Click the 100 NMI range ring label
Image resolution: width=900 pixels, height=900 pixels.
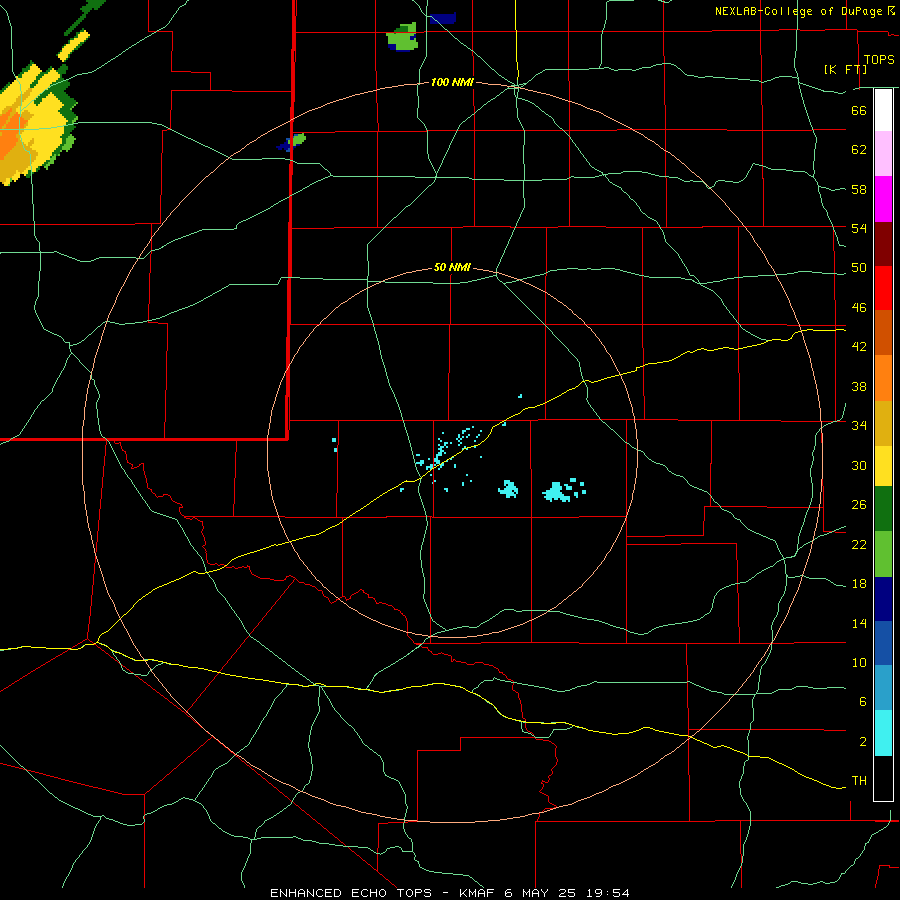click(452, 83)
